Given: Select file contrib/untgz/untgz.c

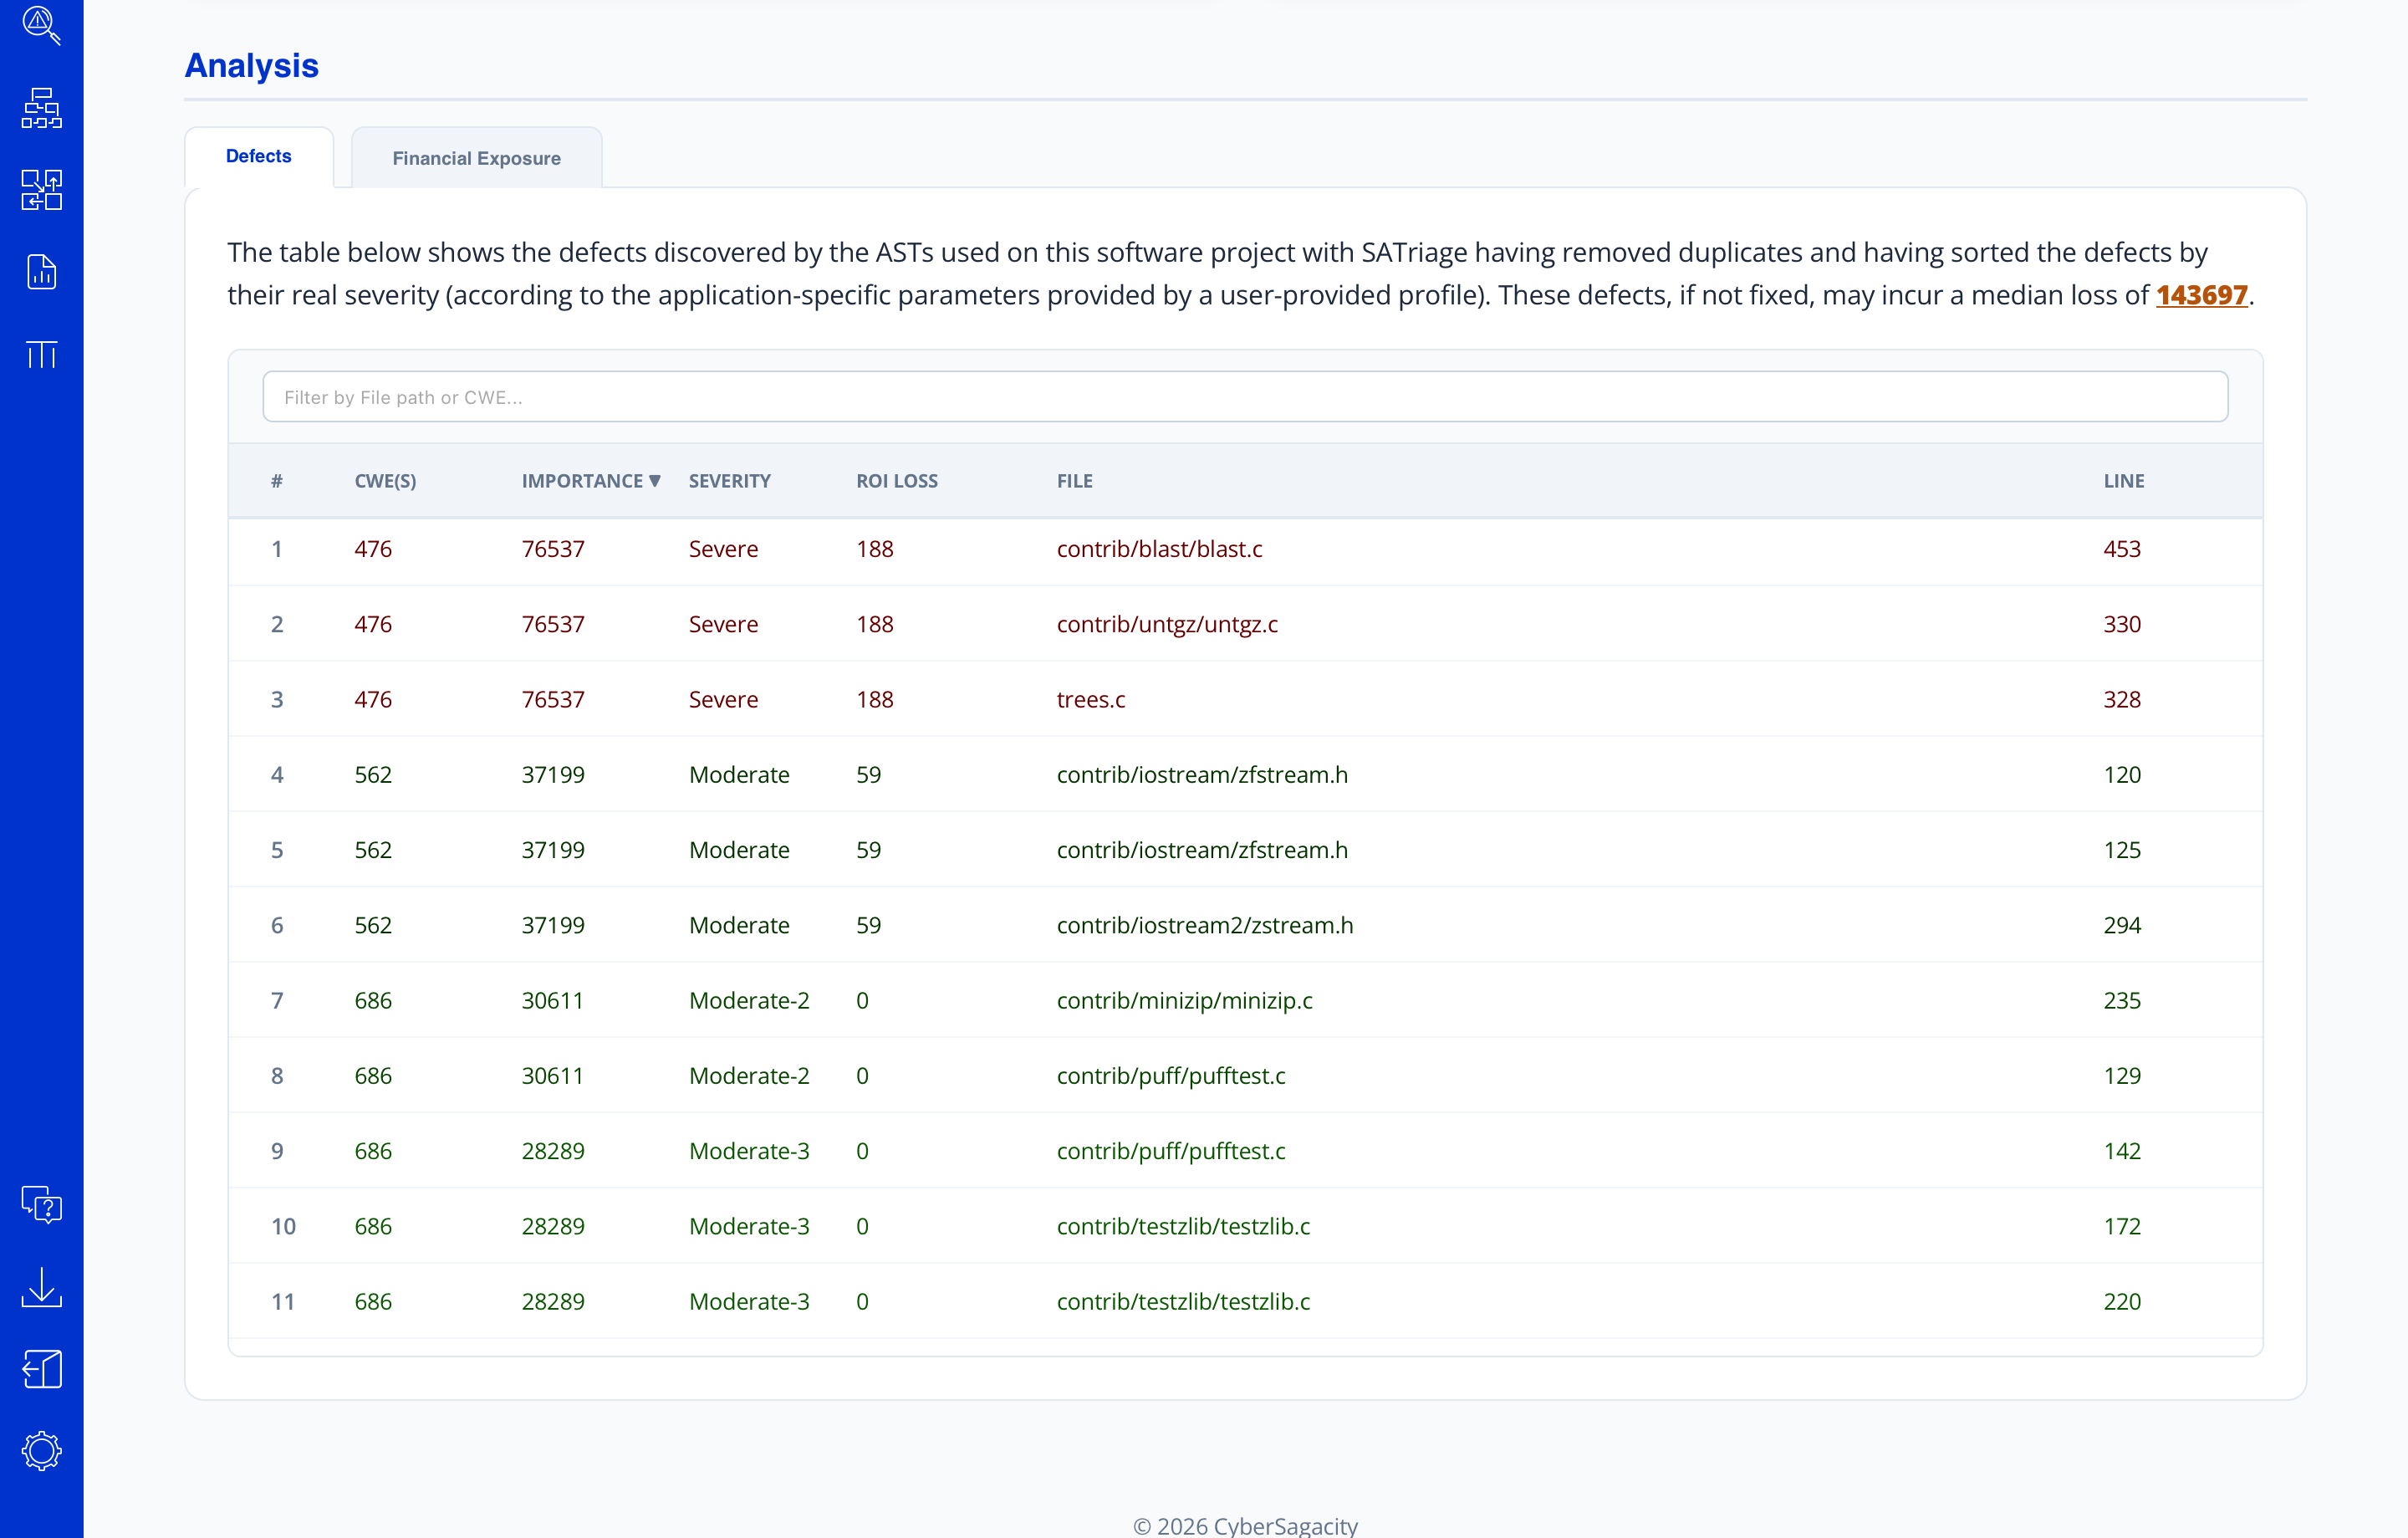Looking at the screenshot, I should [x=1167, y=624].
